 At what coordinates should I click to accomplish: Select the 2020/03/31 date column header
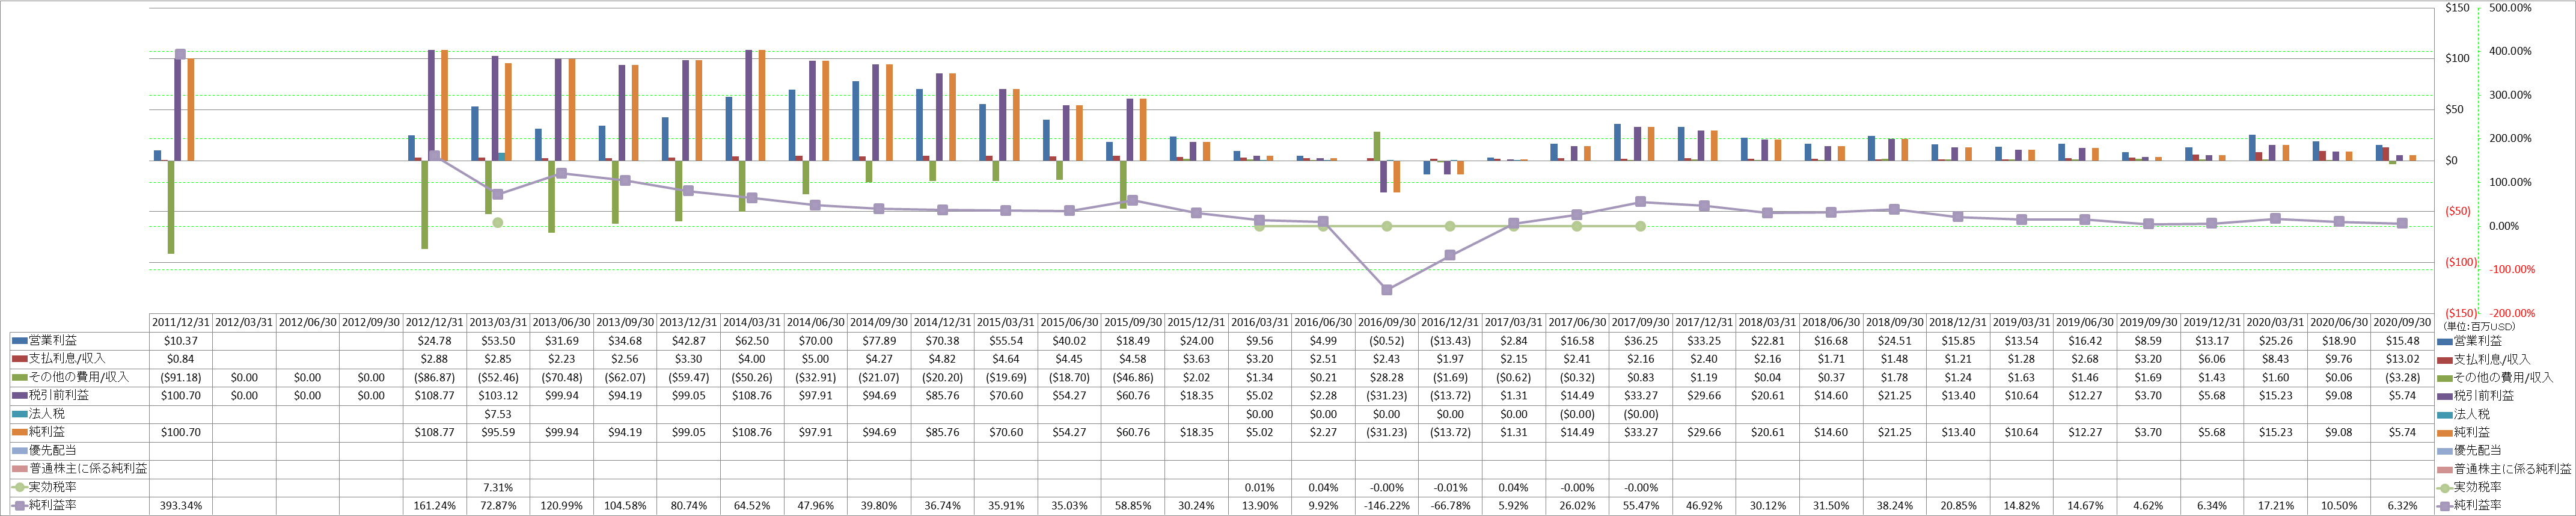tap(2275, 323)
